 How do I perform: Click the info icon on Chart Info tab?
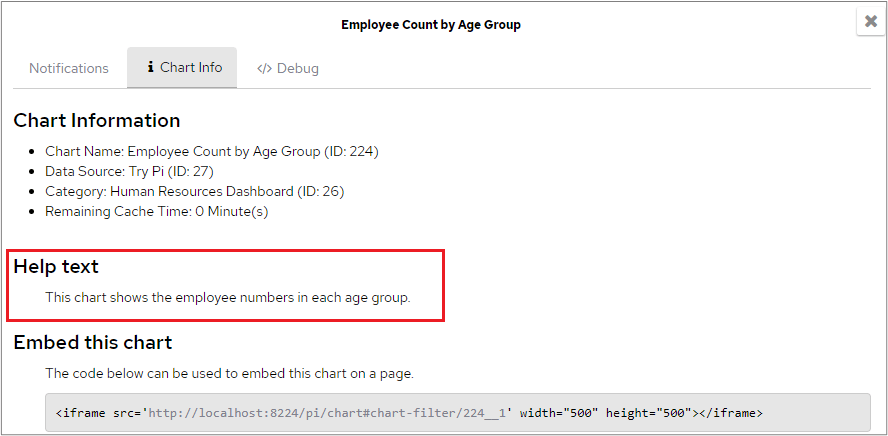tap(151, 67)
